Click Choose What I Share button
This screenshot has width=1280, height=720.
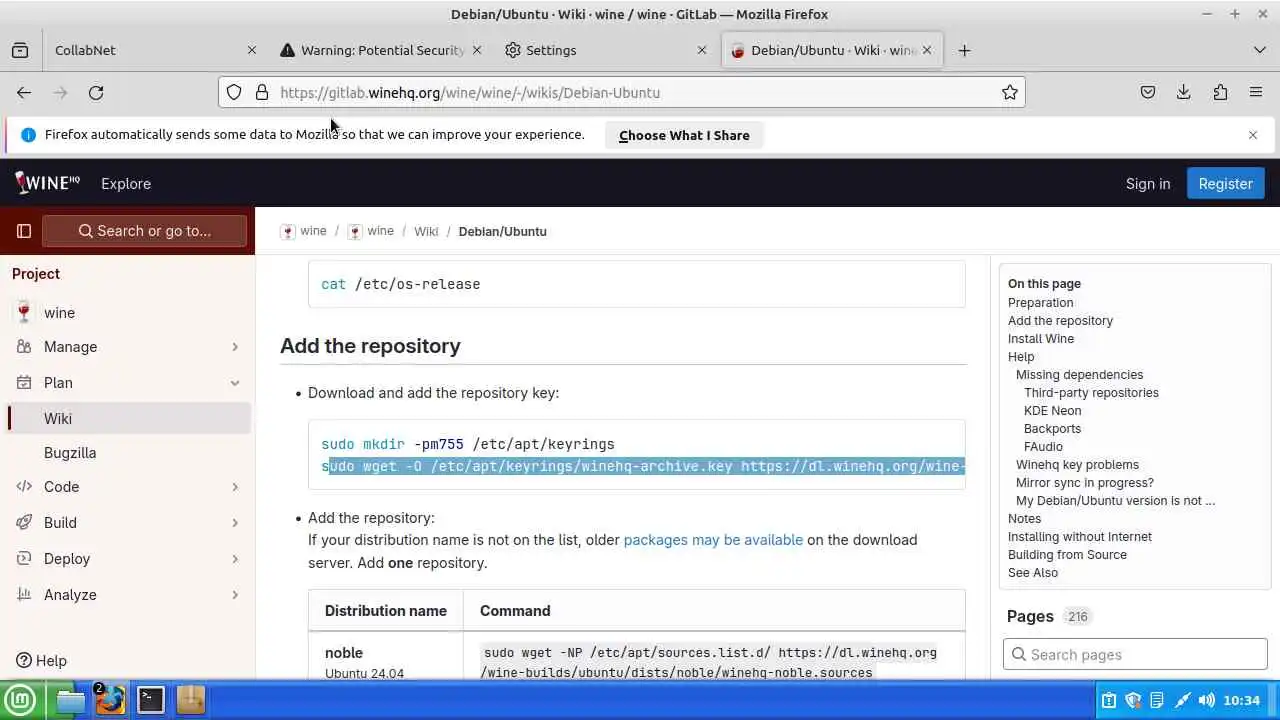(x=684, y=135)
